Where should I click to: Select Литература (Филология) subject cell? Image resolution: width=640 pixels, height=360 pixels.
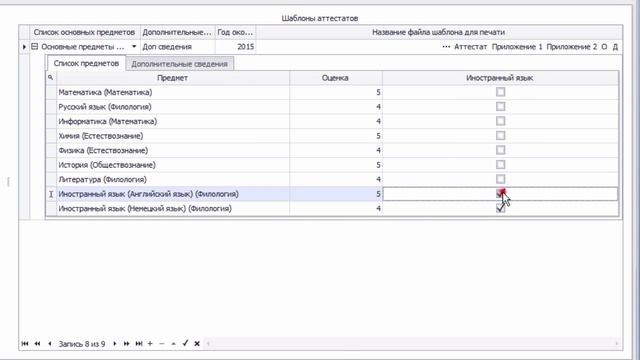(173, 180)
